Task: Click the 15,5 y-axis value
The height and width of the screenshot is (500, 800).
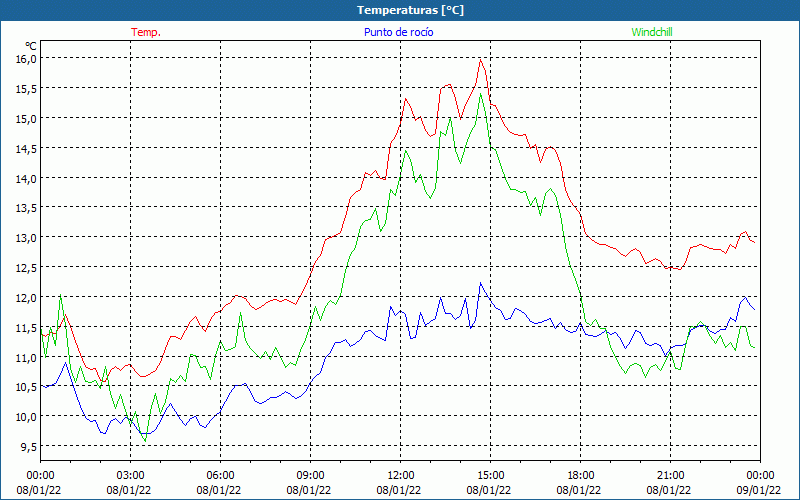Action: tap(27, 89)
